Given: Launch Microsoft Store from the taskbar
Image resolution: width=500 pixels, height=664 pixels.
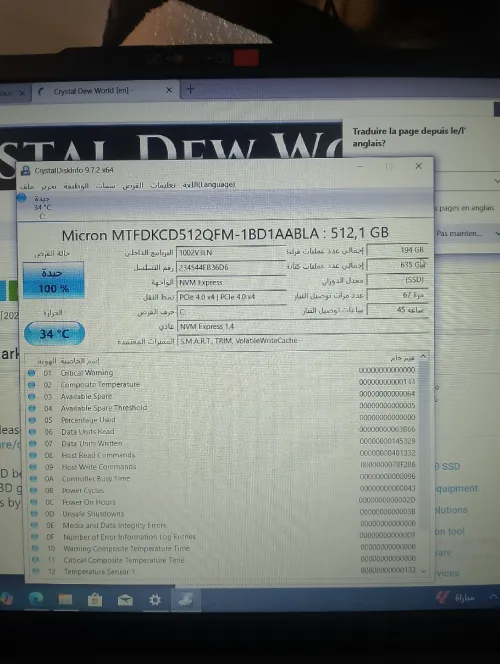Looking at the screenshot, I should tap(95, 600).
